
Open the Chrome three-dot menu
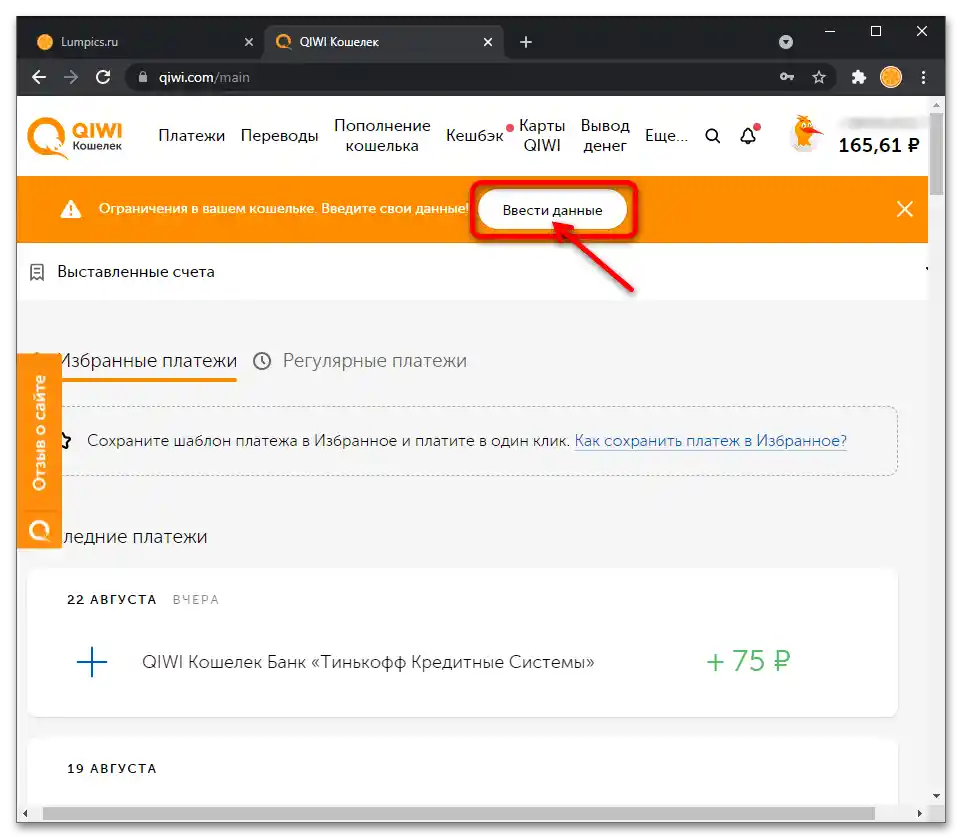click(923, 77)
